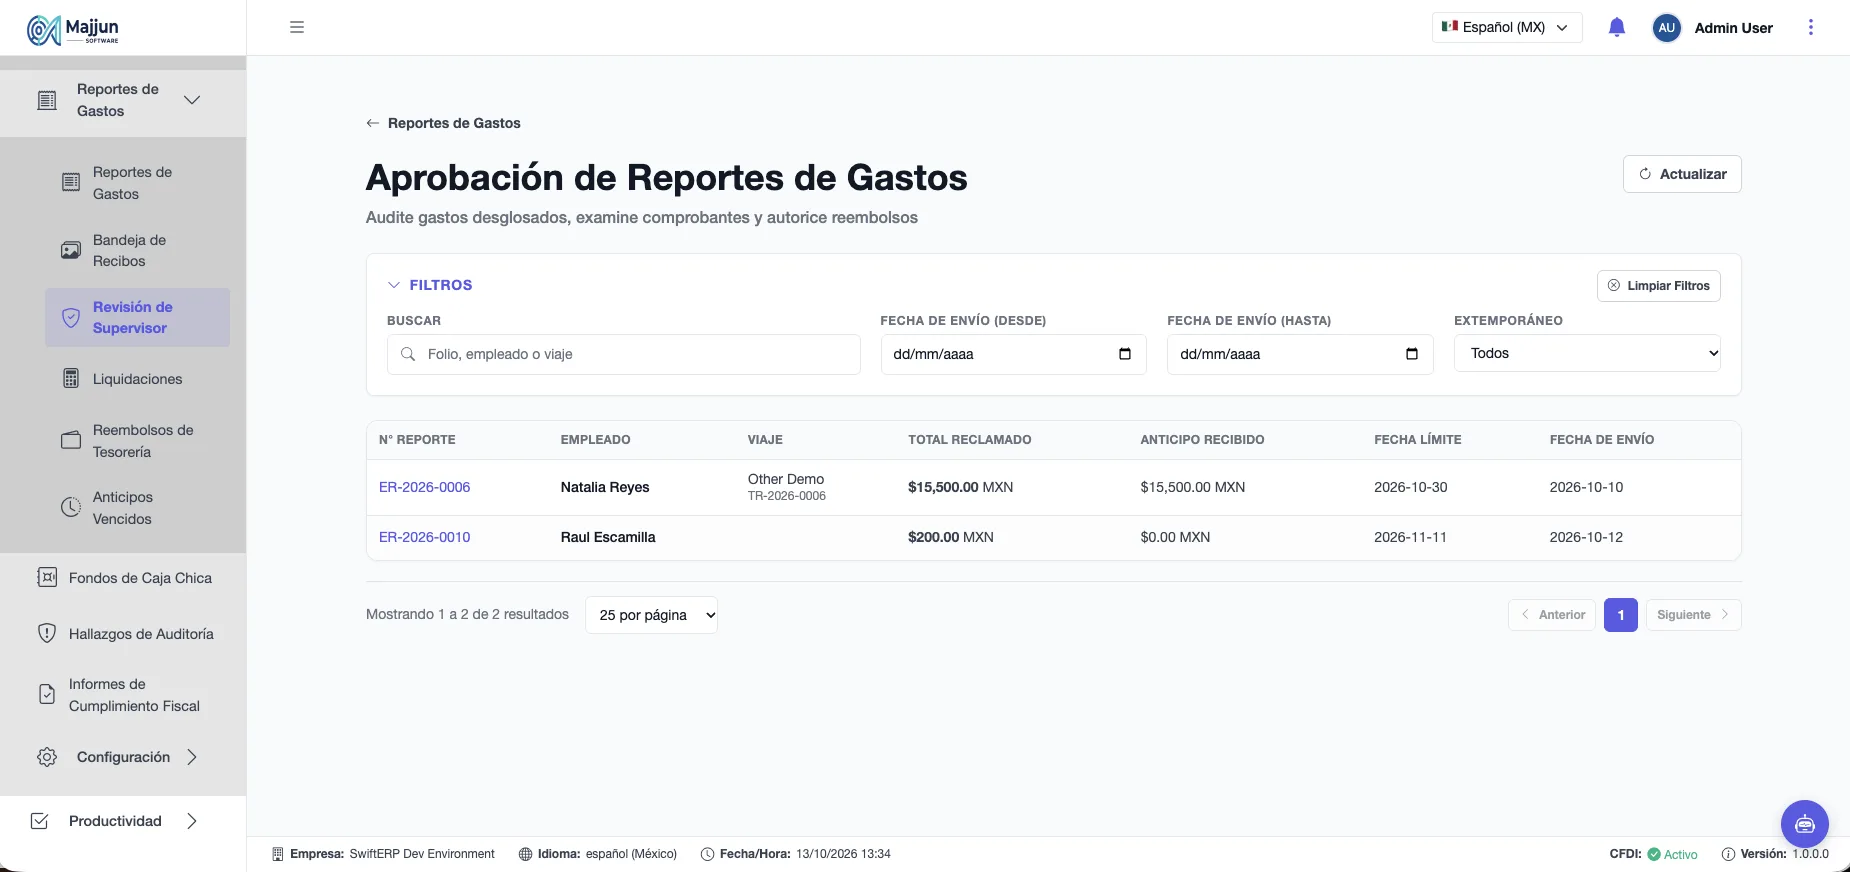Click the Configuración gear icon

pos(47,757)
